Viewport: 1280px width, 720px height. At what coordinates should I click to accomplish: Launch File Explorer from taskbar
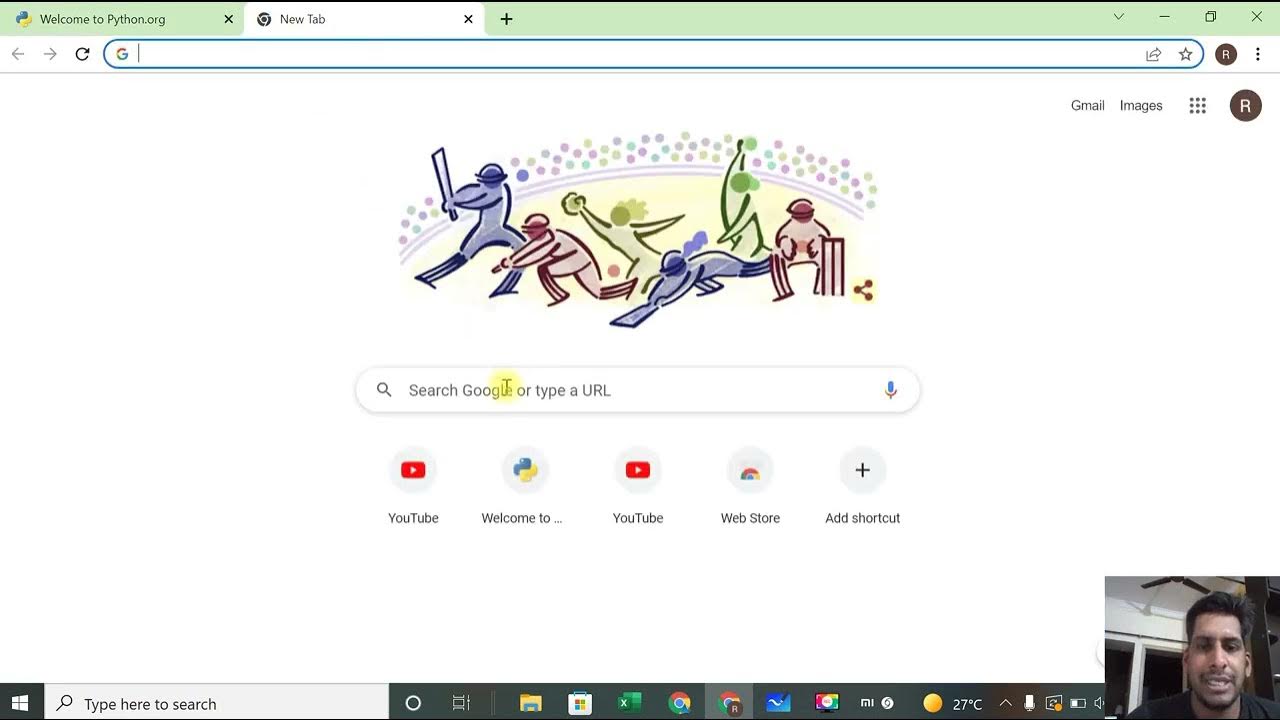coord(531,703)
